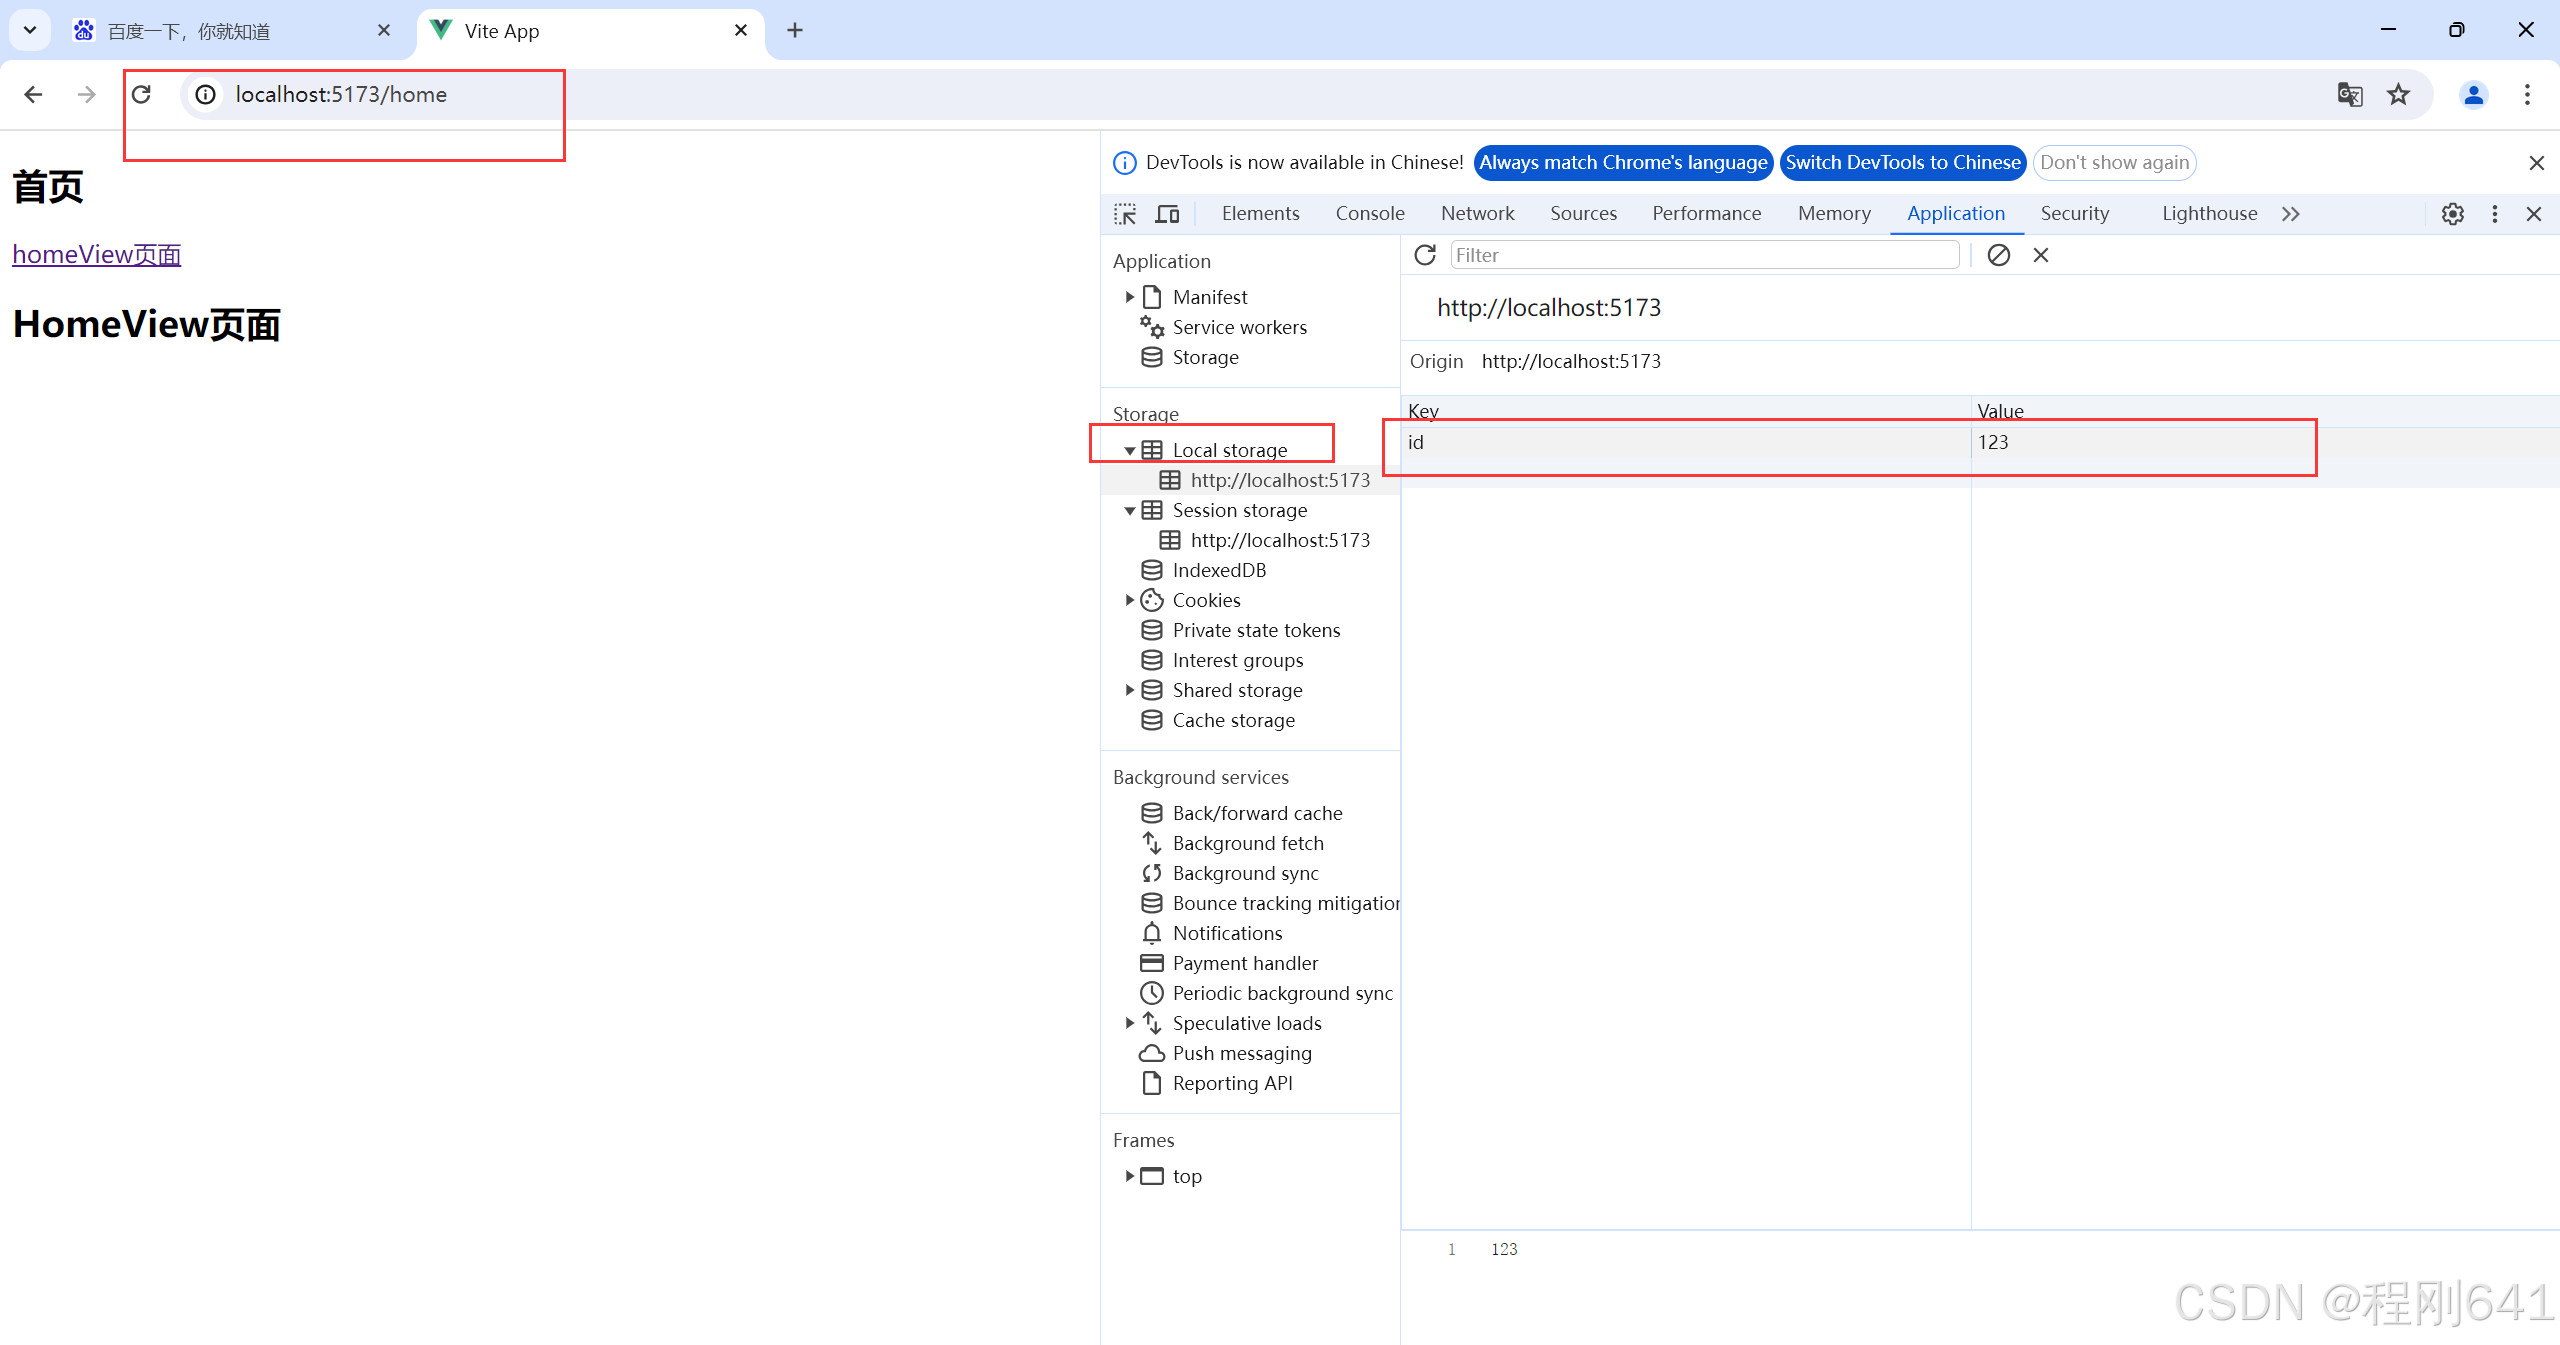The width and height of the screenshot is (2560, 1345).
Task: Collapse the Local storage tree node
Action: coord(1129,451)
